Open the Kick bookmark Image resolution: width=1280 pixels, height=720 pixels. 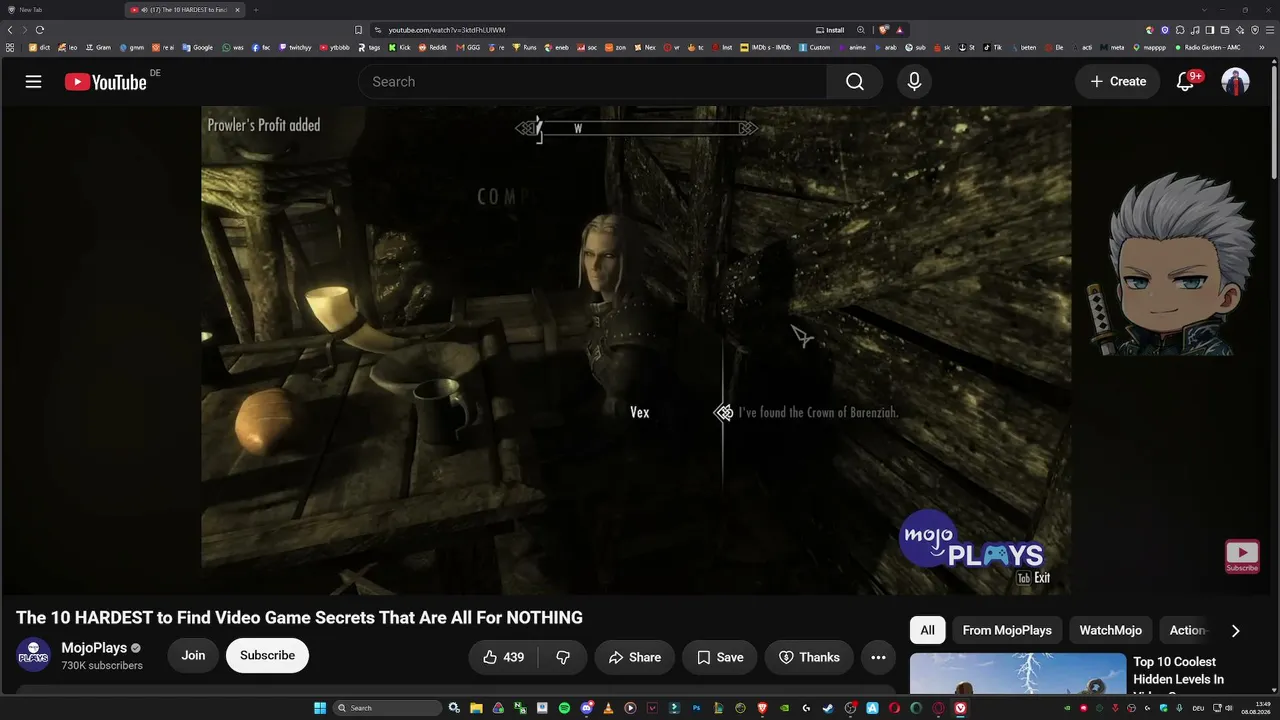(400, 47)
